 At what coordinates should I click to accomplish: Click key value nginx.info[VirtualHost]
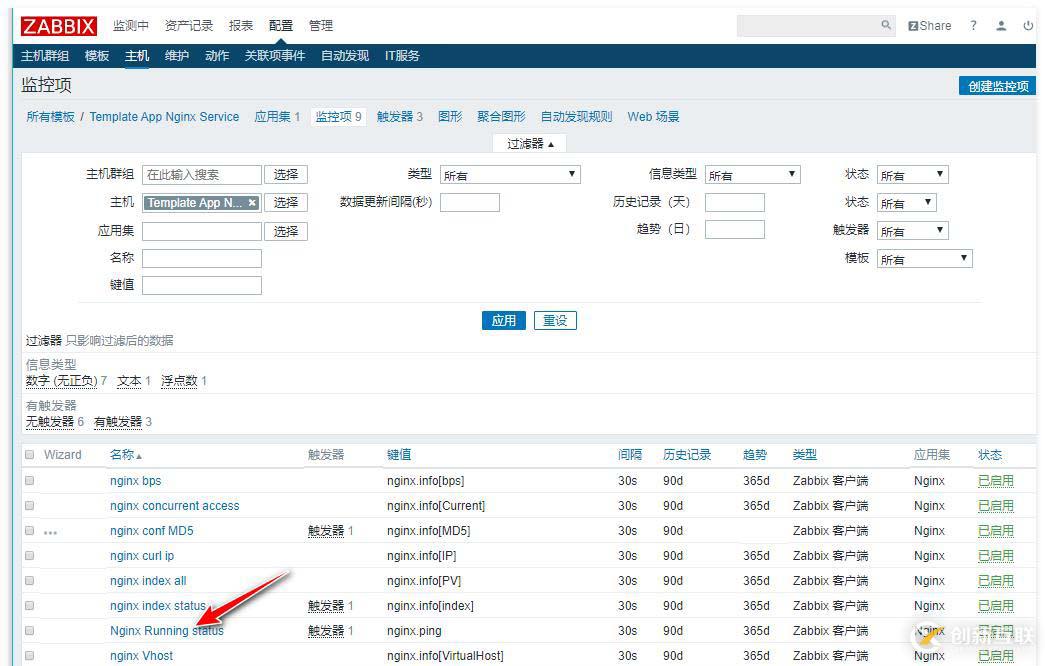(x=445, y=656)
